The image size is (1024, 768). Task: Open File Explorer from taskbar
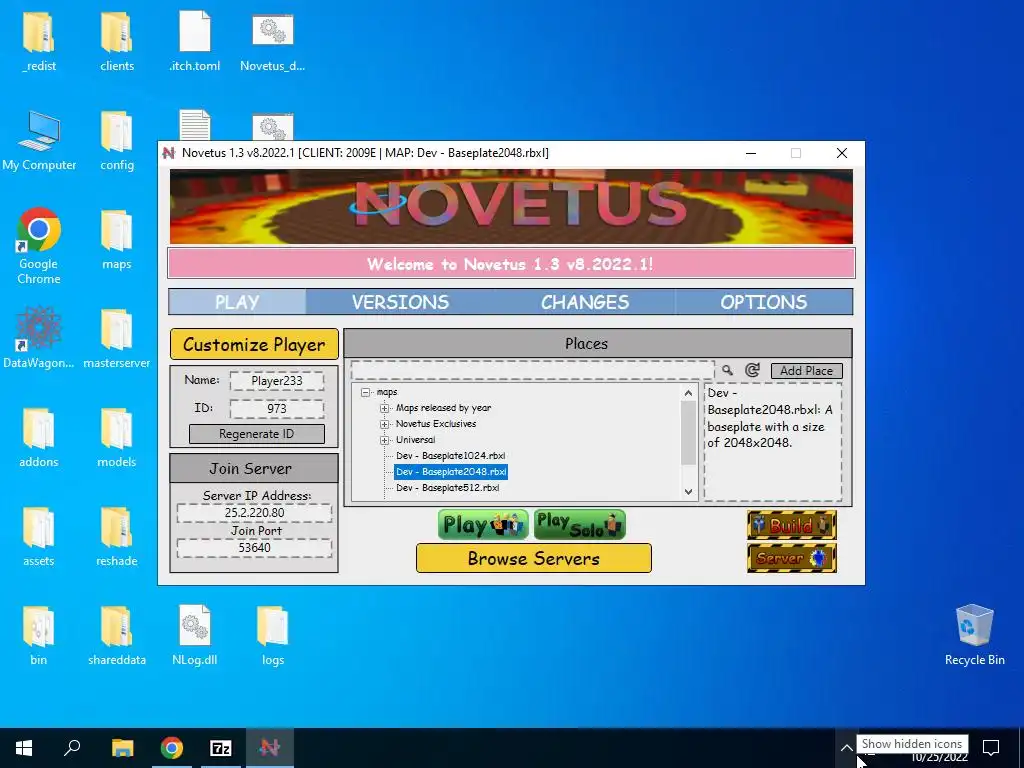point(122,748)
